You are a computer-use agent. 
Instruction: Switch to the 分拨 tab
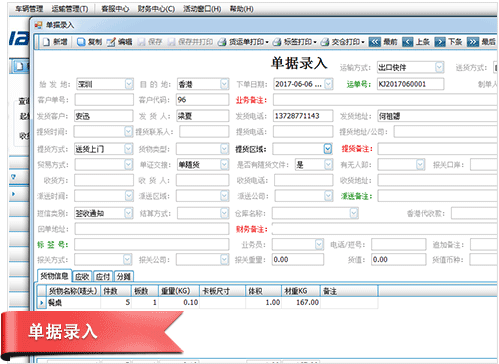pyautogui.click(x=124, y=276)
